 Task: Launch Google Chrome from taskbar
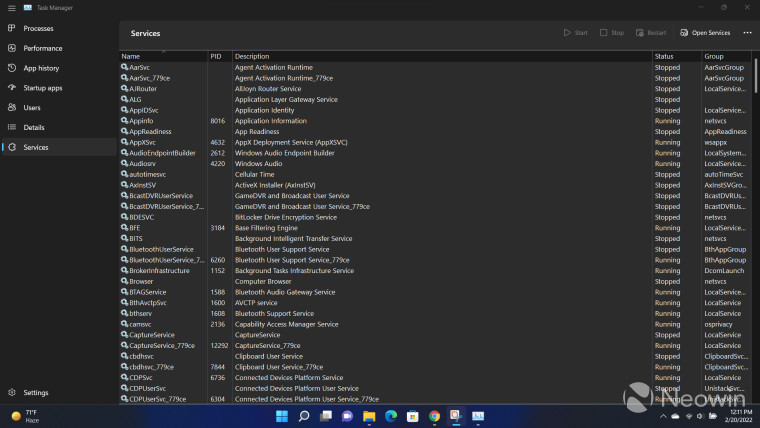pos(434,416)
